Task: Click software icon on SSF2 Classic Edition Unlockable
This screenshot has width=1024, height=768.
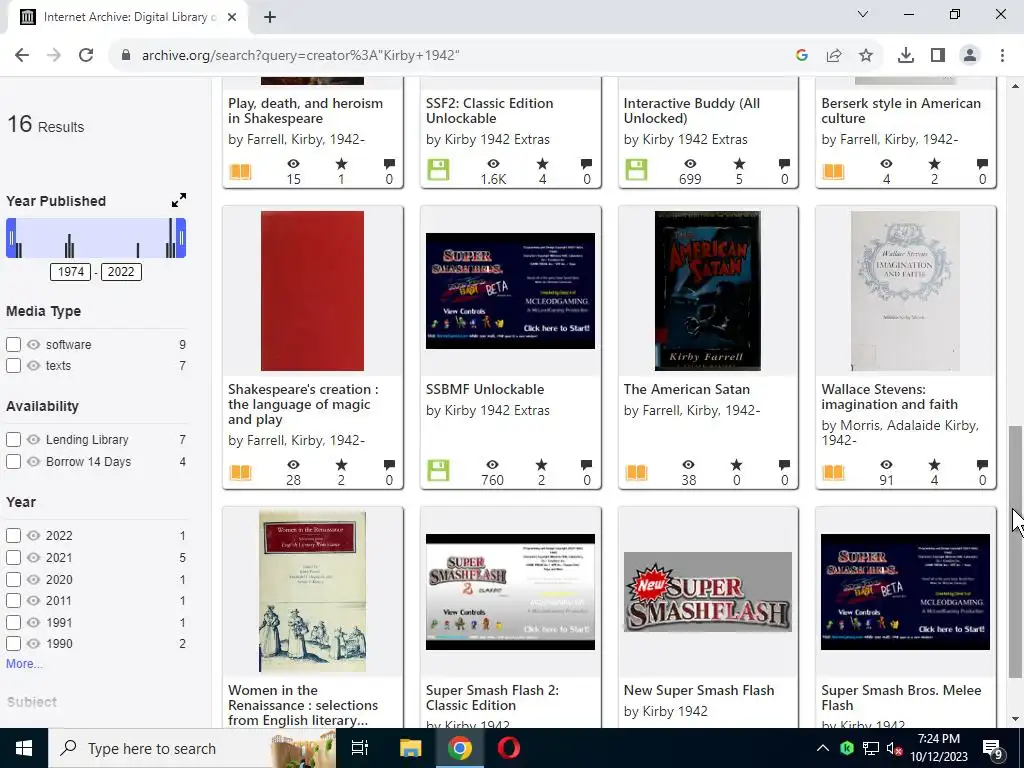Action: coord(438,170)
